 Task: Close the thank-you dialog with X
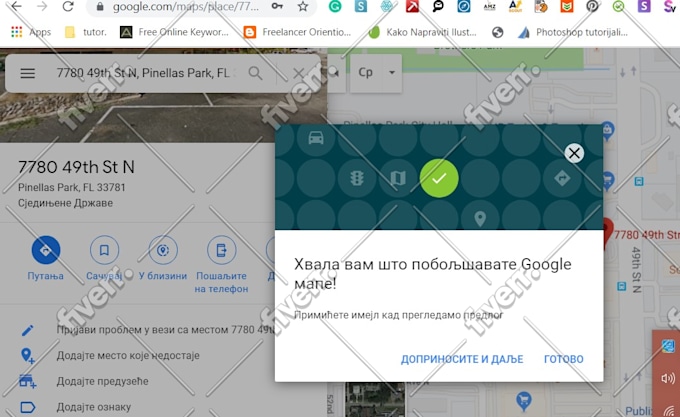click(574, 153)
